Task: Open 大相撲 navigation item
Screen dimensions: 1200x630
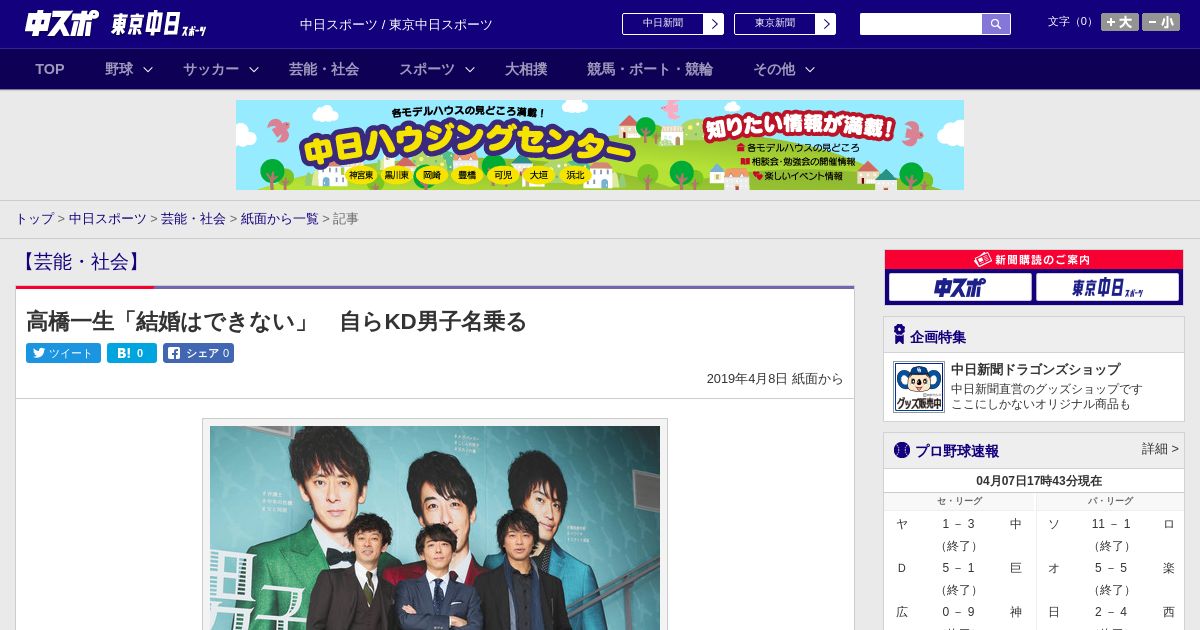Action: [526, 69]
